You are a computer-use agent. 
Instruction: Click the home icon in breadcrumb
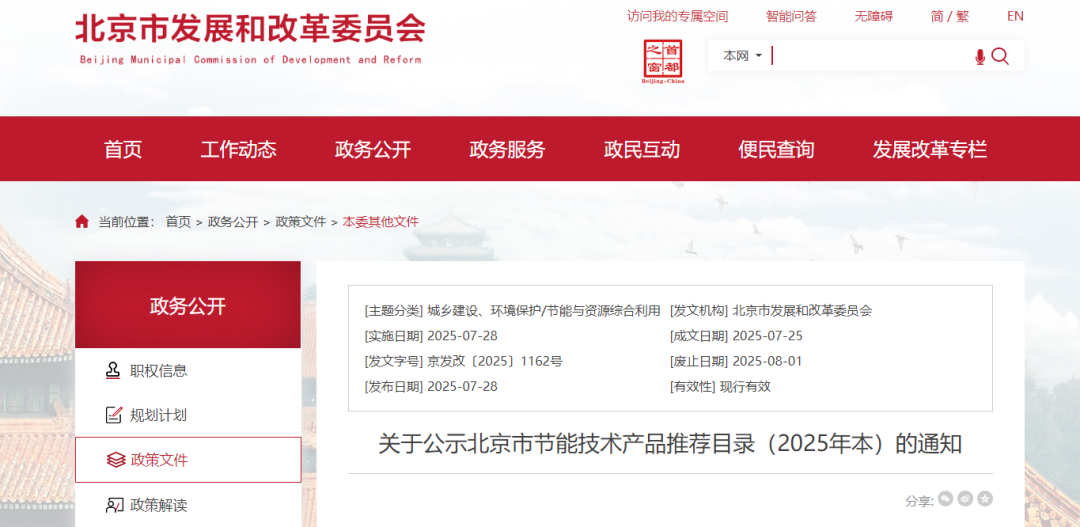point(82,221)
